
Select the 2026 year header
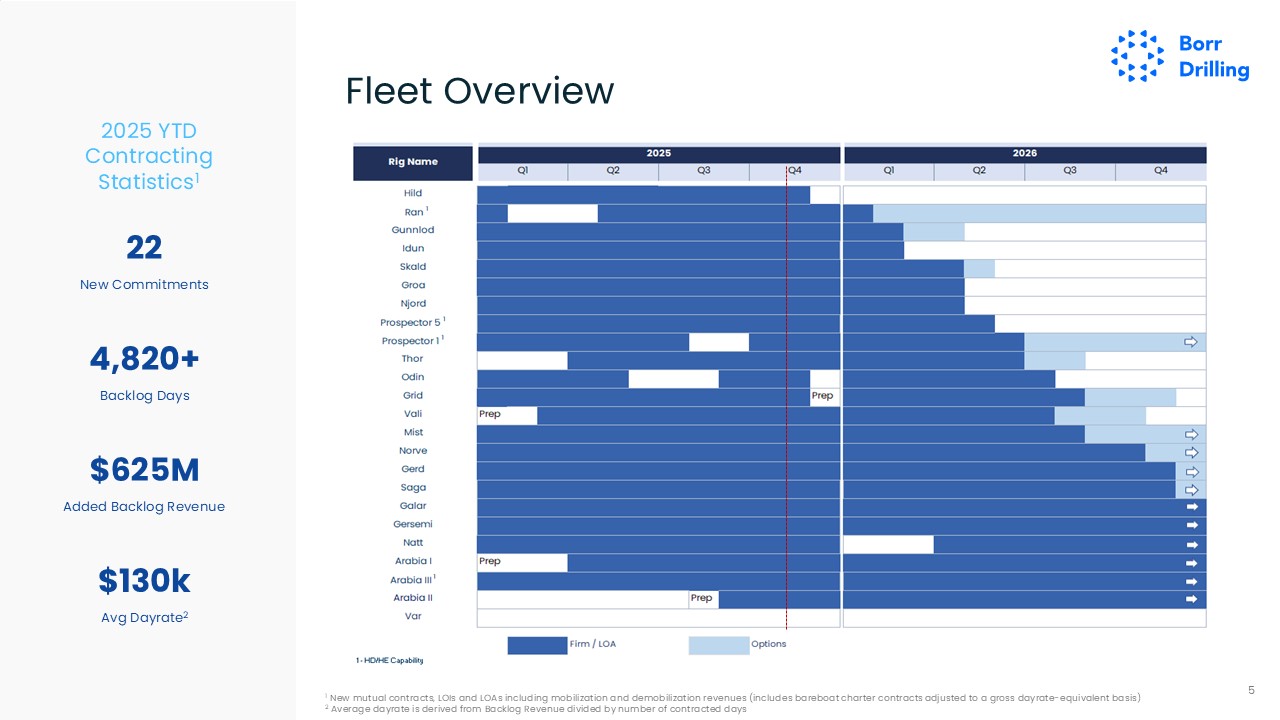[x=1024, y=154]
